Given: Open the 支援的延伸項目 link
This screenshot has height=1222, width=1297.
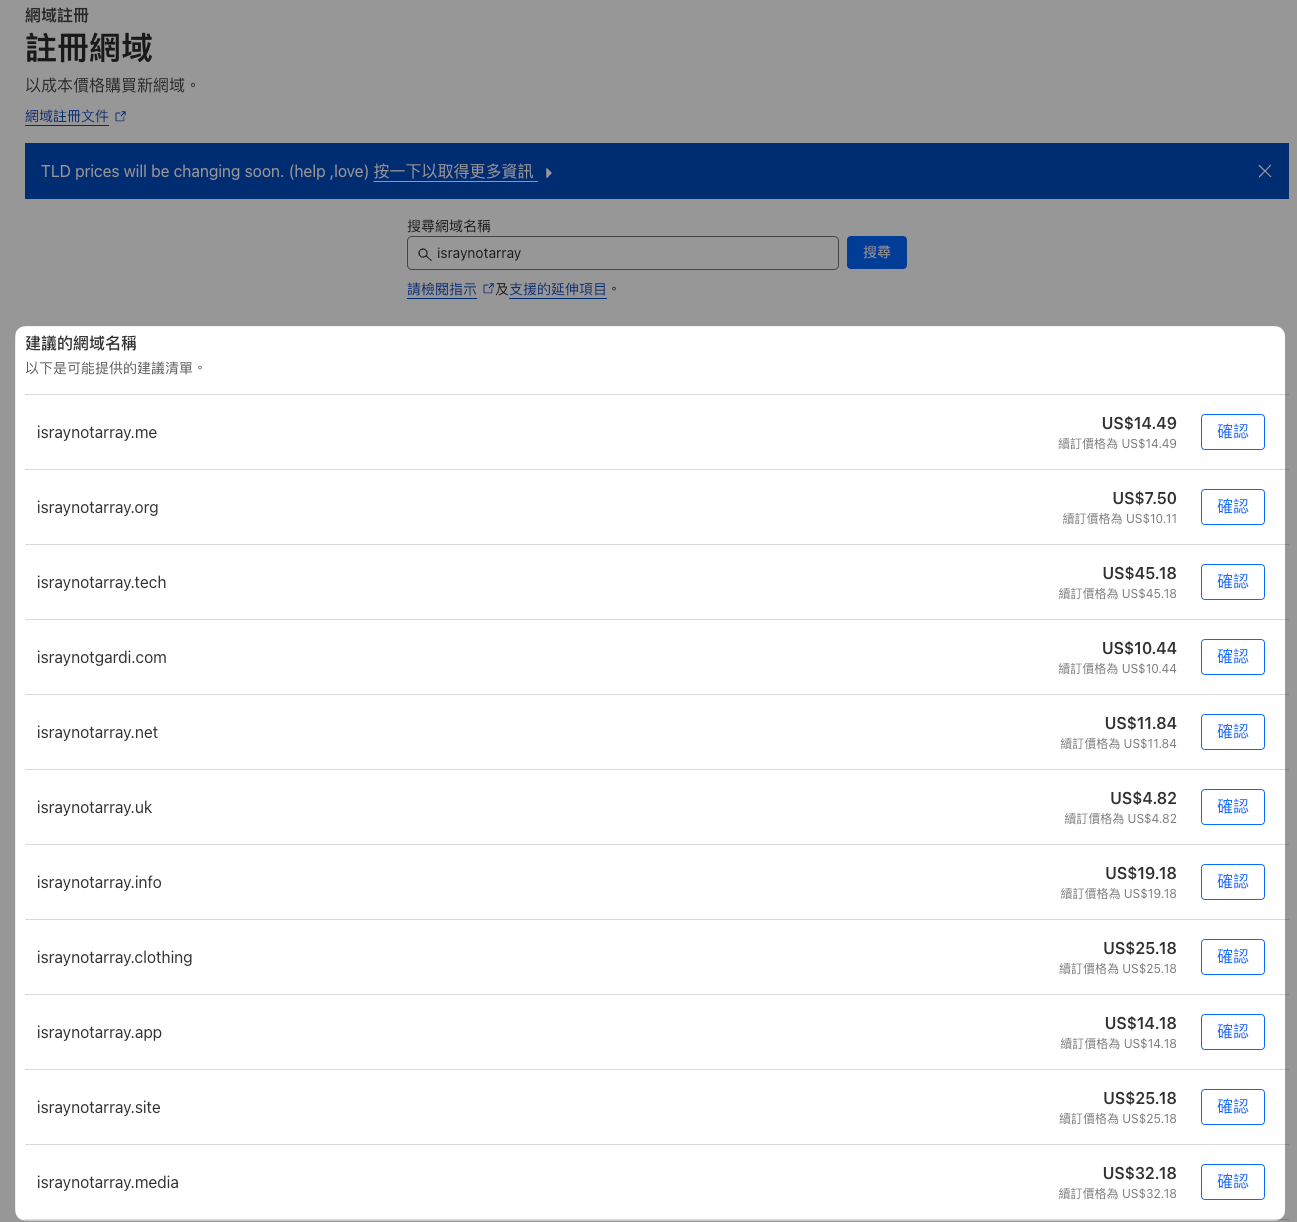Looking at the screenshot, I should (x=557, y=290).
